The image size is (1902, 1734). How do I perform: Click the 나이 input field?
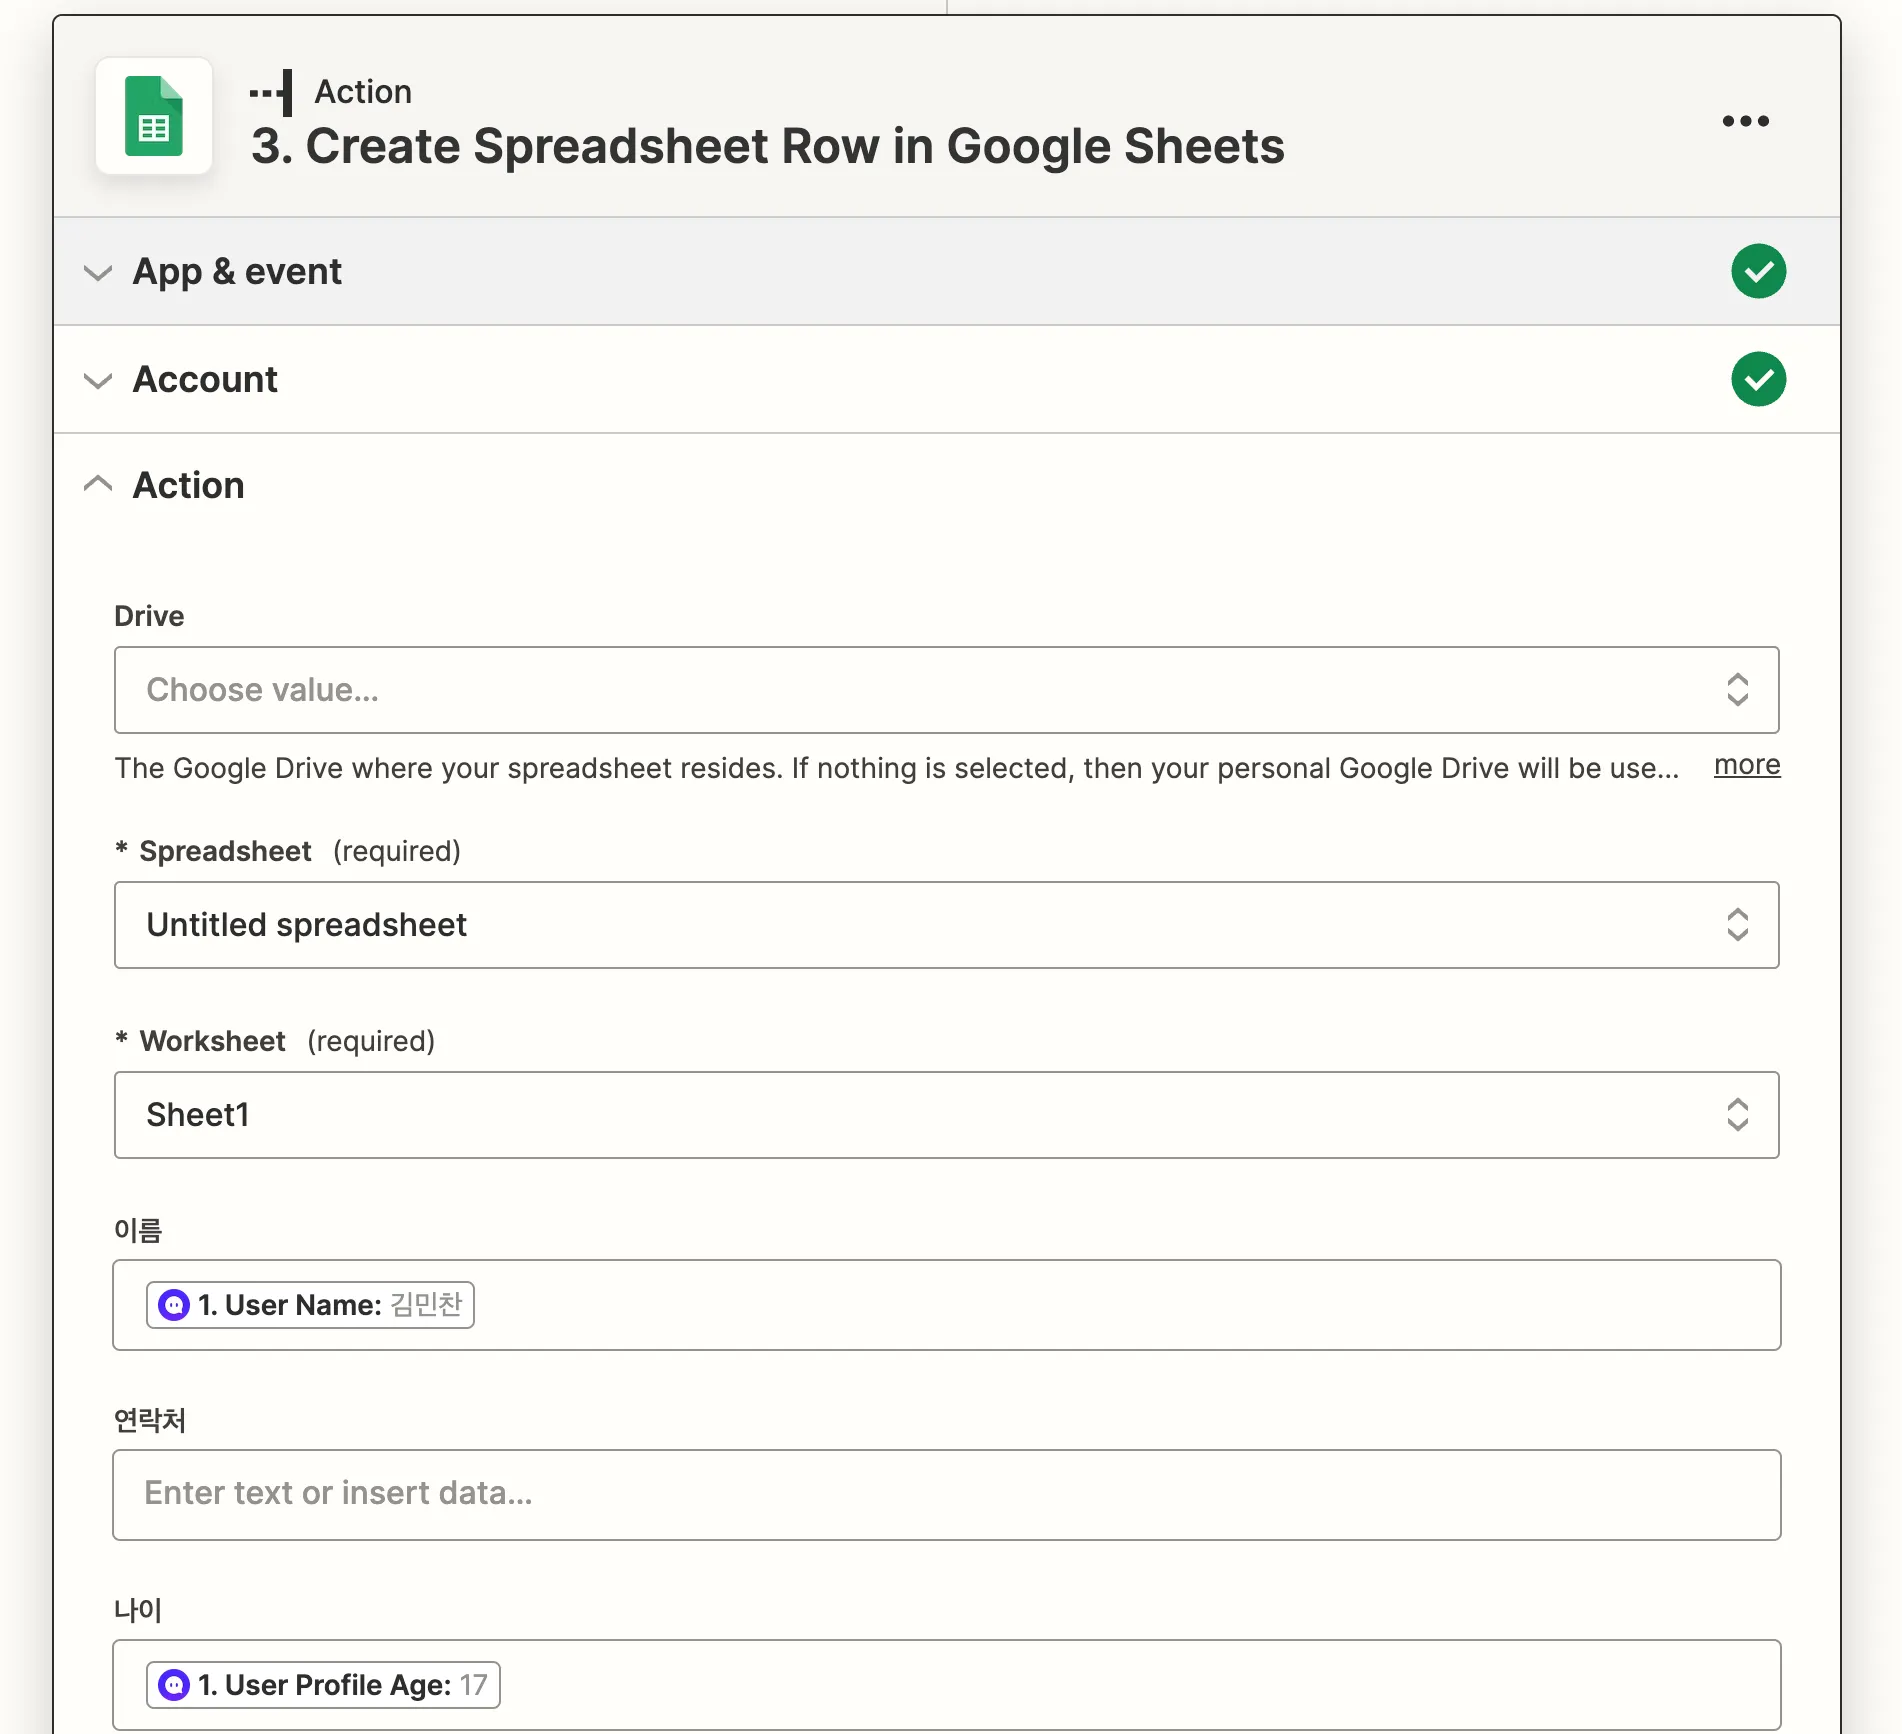[1100, 1685]
